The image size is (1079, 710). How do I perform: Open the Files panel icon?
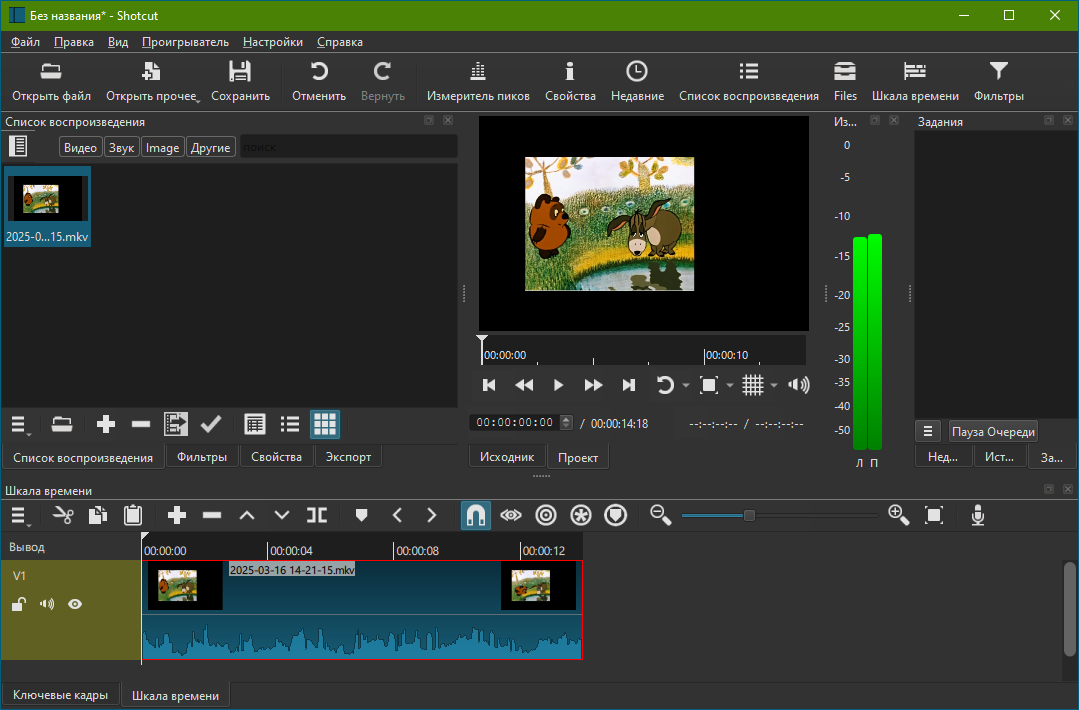click(845, 81)
